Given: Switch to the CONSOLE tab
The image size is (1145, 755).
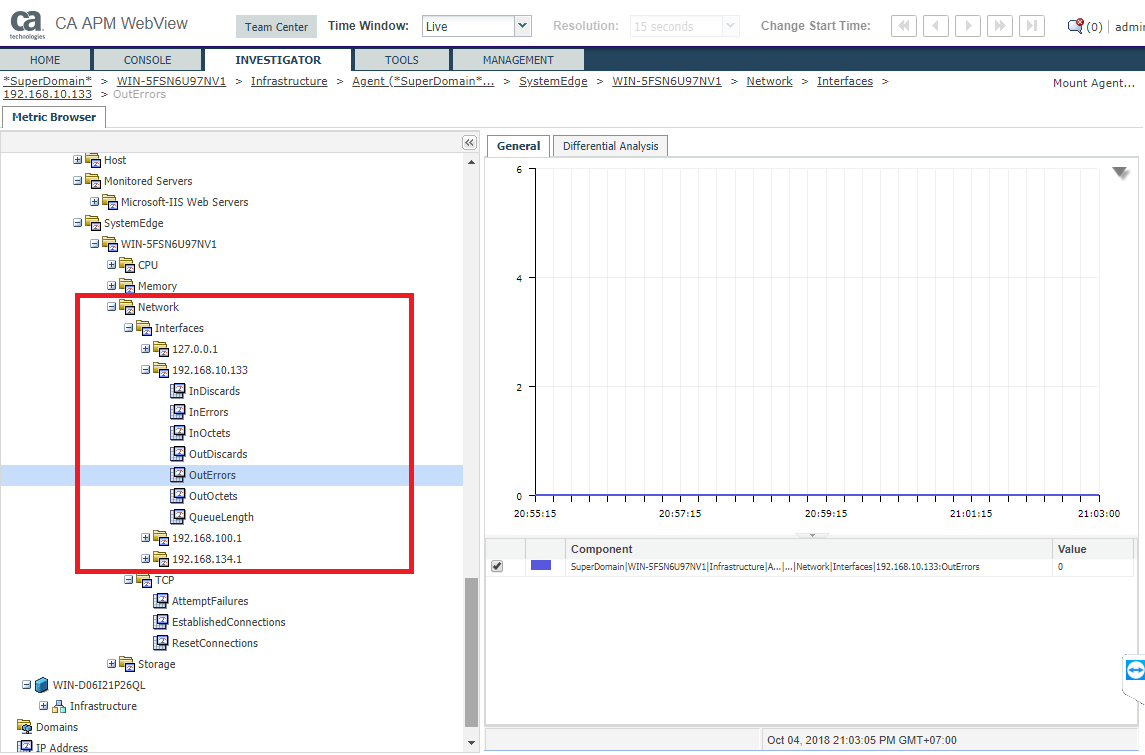Looking at the screenshot, I should (x=148, y=60).
